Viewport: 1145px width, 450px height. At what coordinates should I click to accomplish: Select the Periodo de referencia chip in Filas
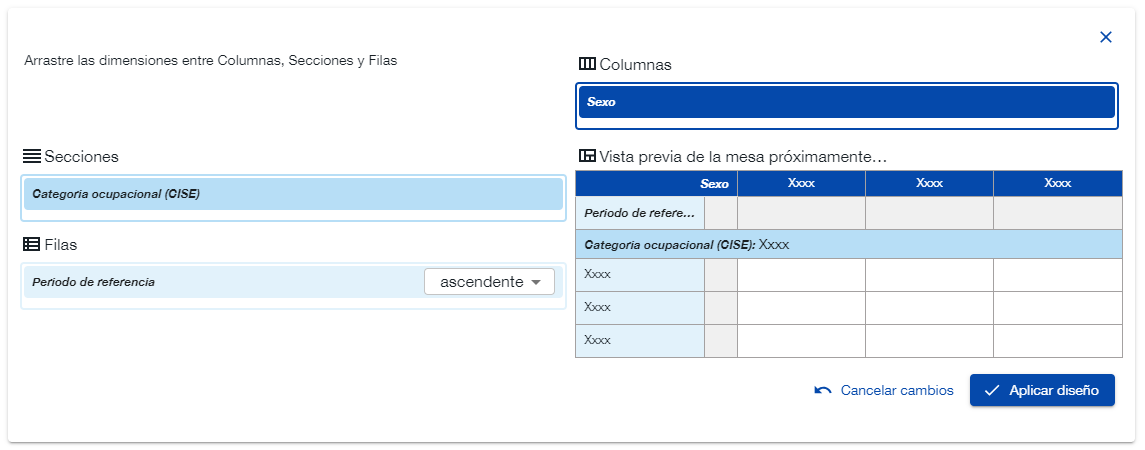point(294,282)
